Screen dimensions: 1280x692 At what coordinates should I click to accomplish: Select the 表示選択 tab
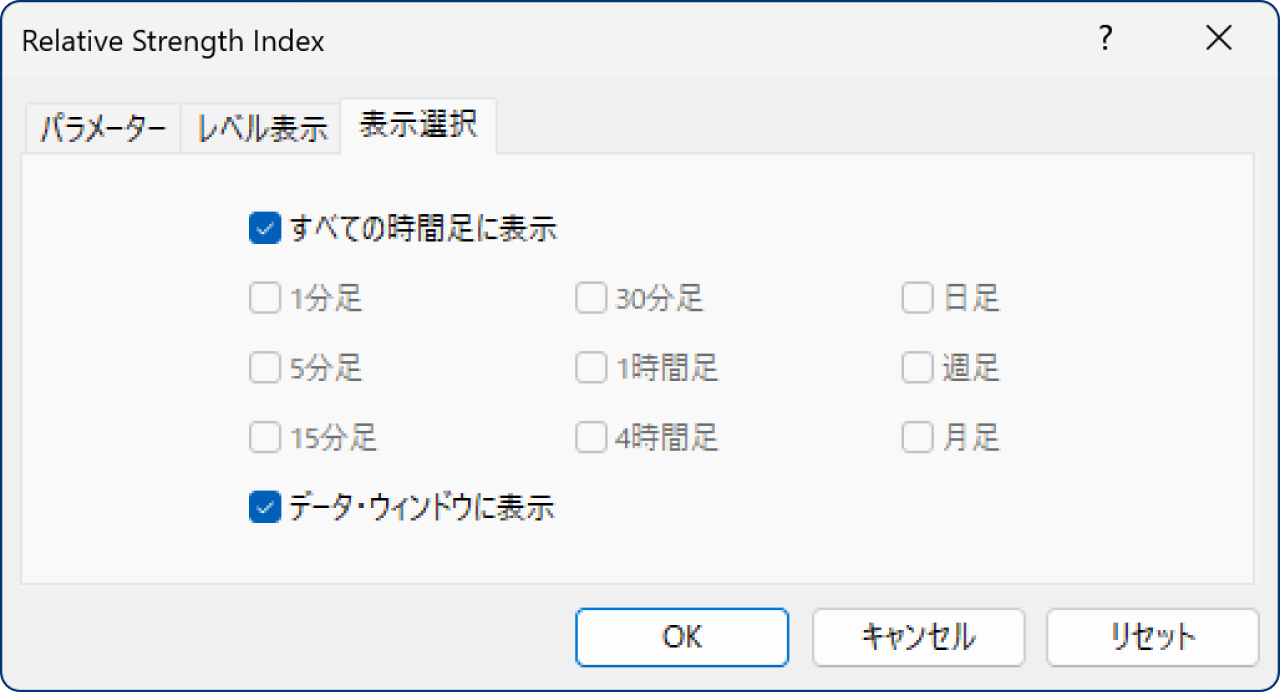(x=418, y=126)
